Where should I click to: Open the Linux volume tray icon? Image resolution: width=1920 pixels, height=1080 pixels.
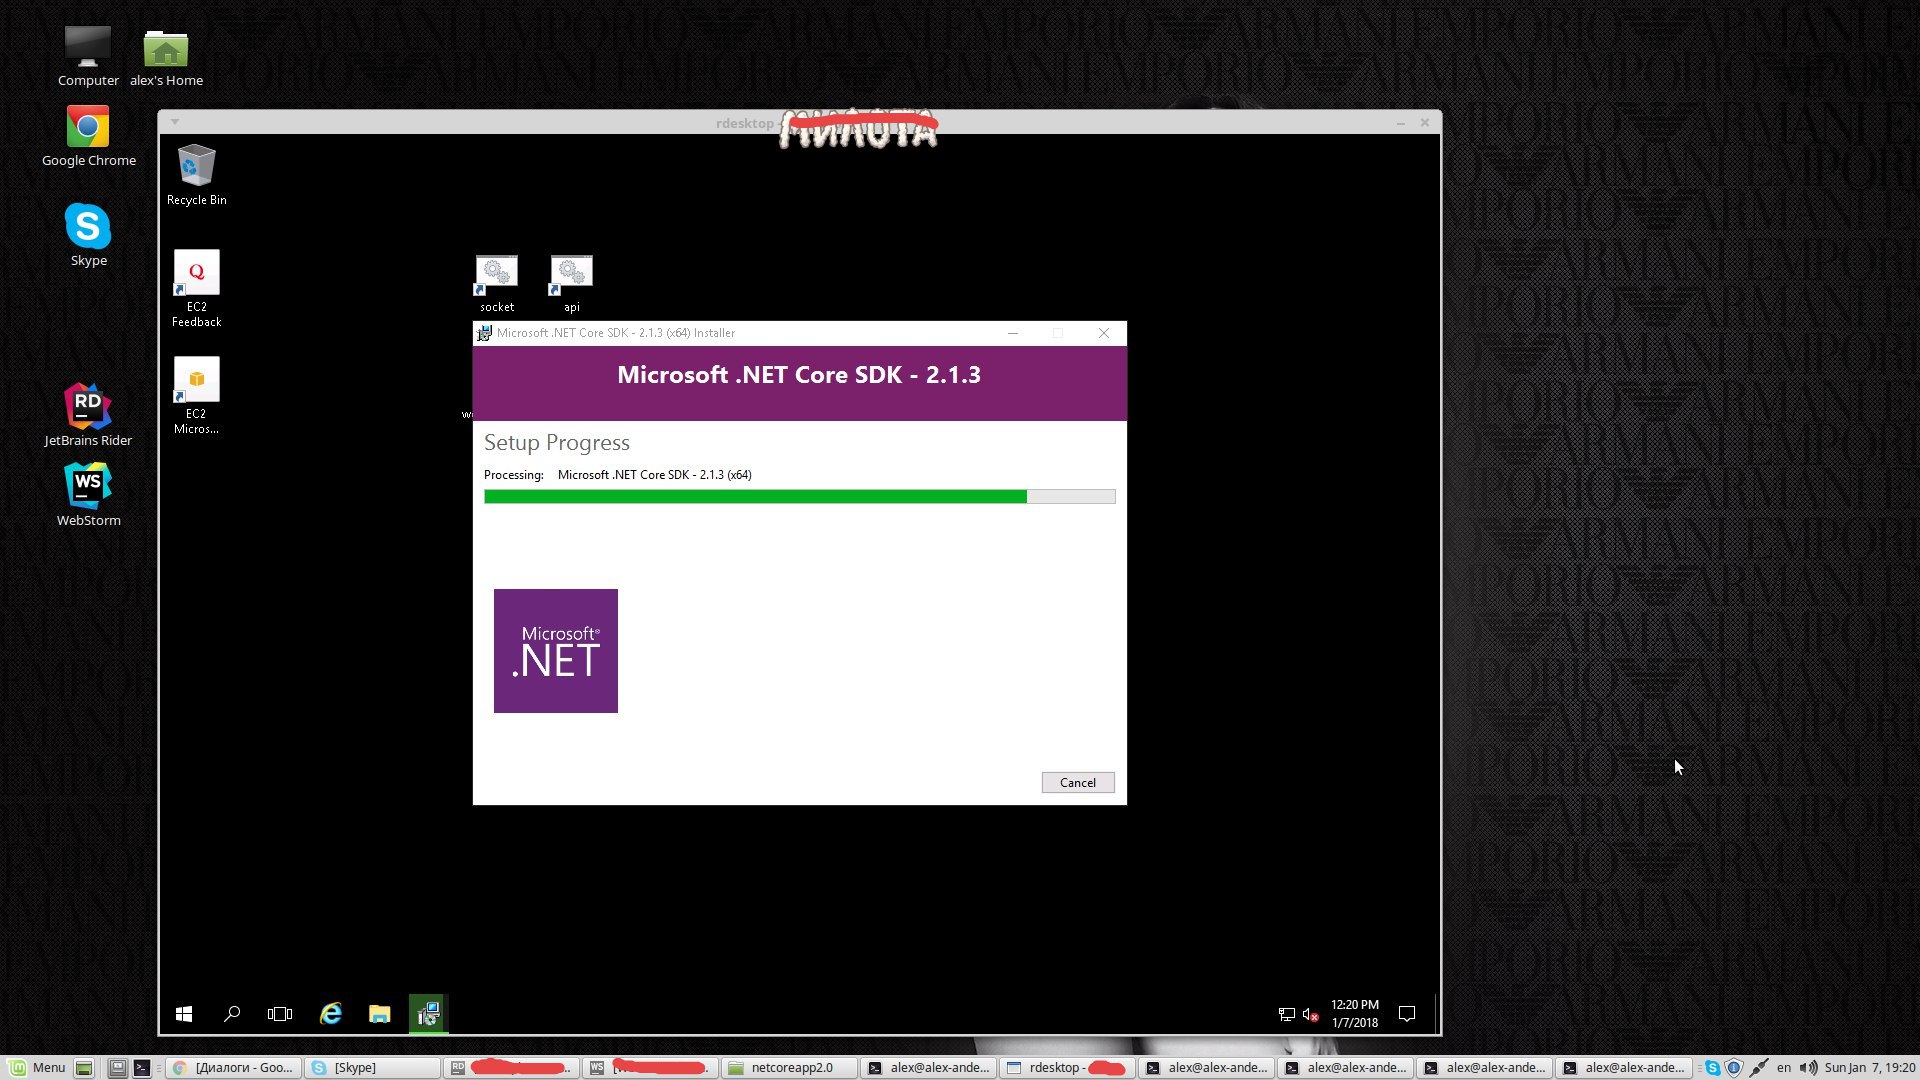click(x=1808, y=1067)
